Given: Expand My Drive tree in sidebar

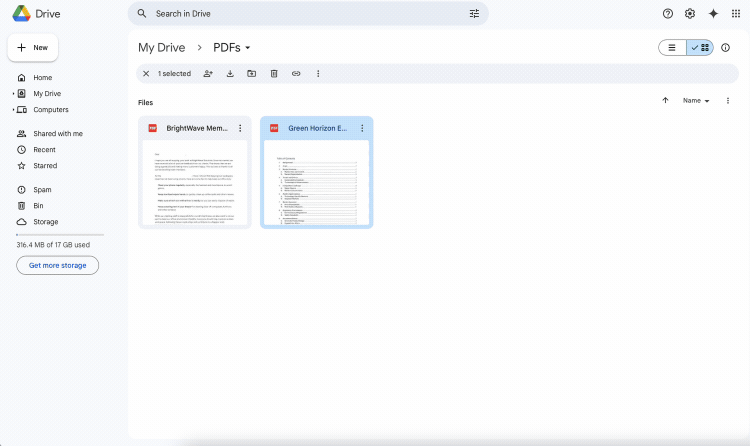Looking at the screenshot, I should click(x=13, y=94).
